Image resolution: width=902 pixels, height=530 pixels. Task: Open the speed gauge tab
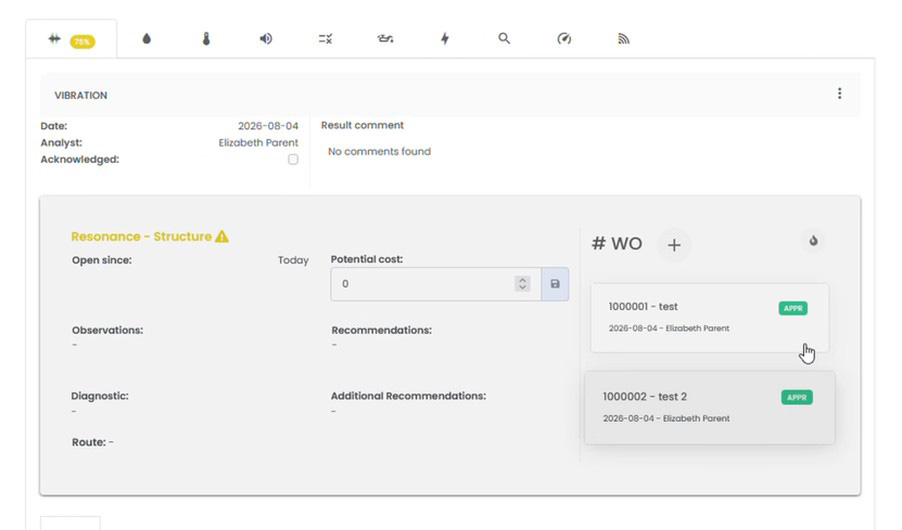point(564,39)
